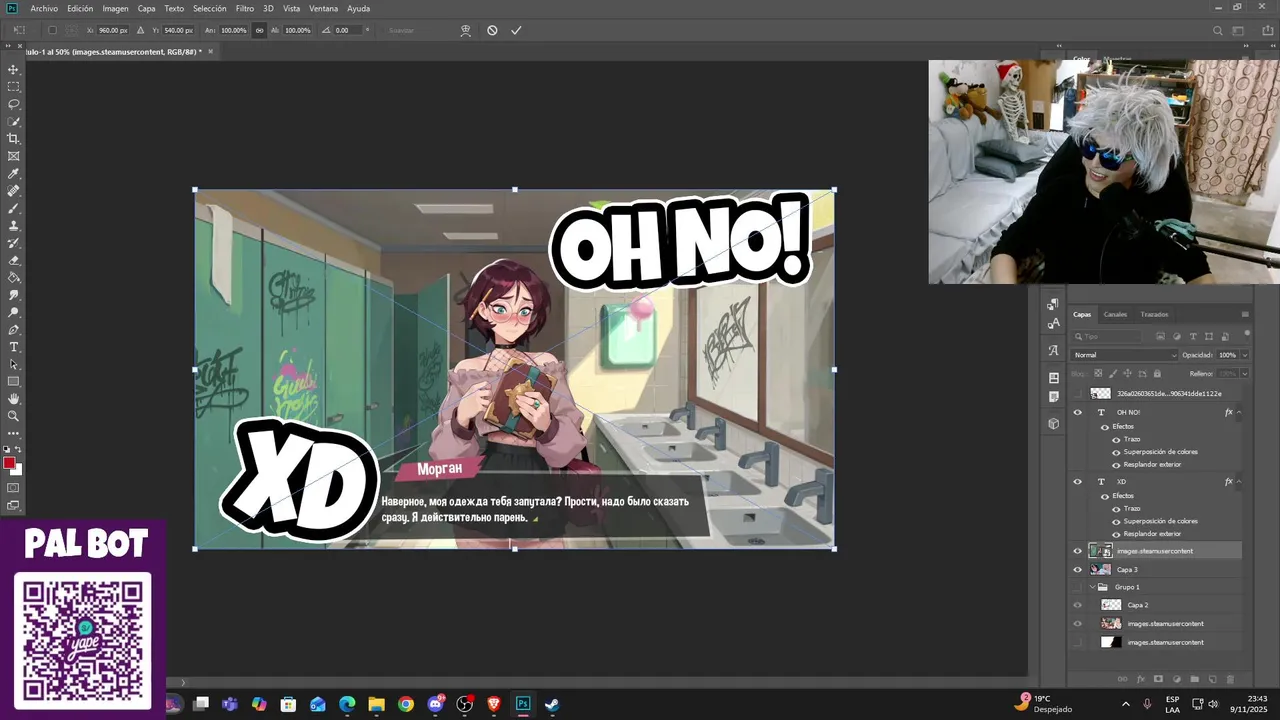1280x720 pixels.
Task: Select the Hand tool
Action: (13, 399)
